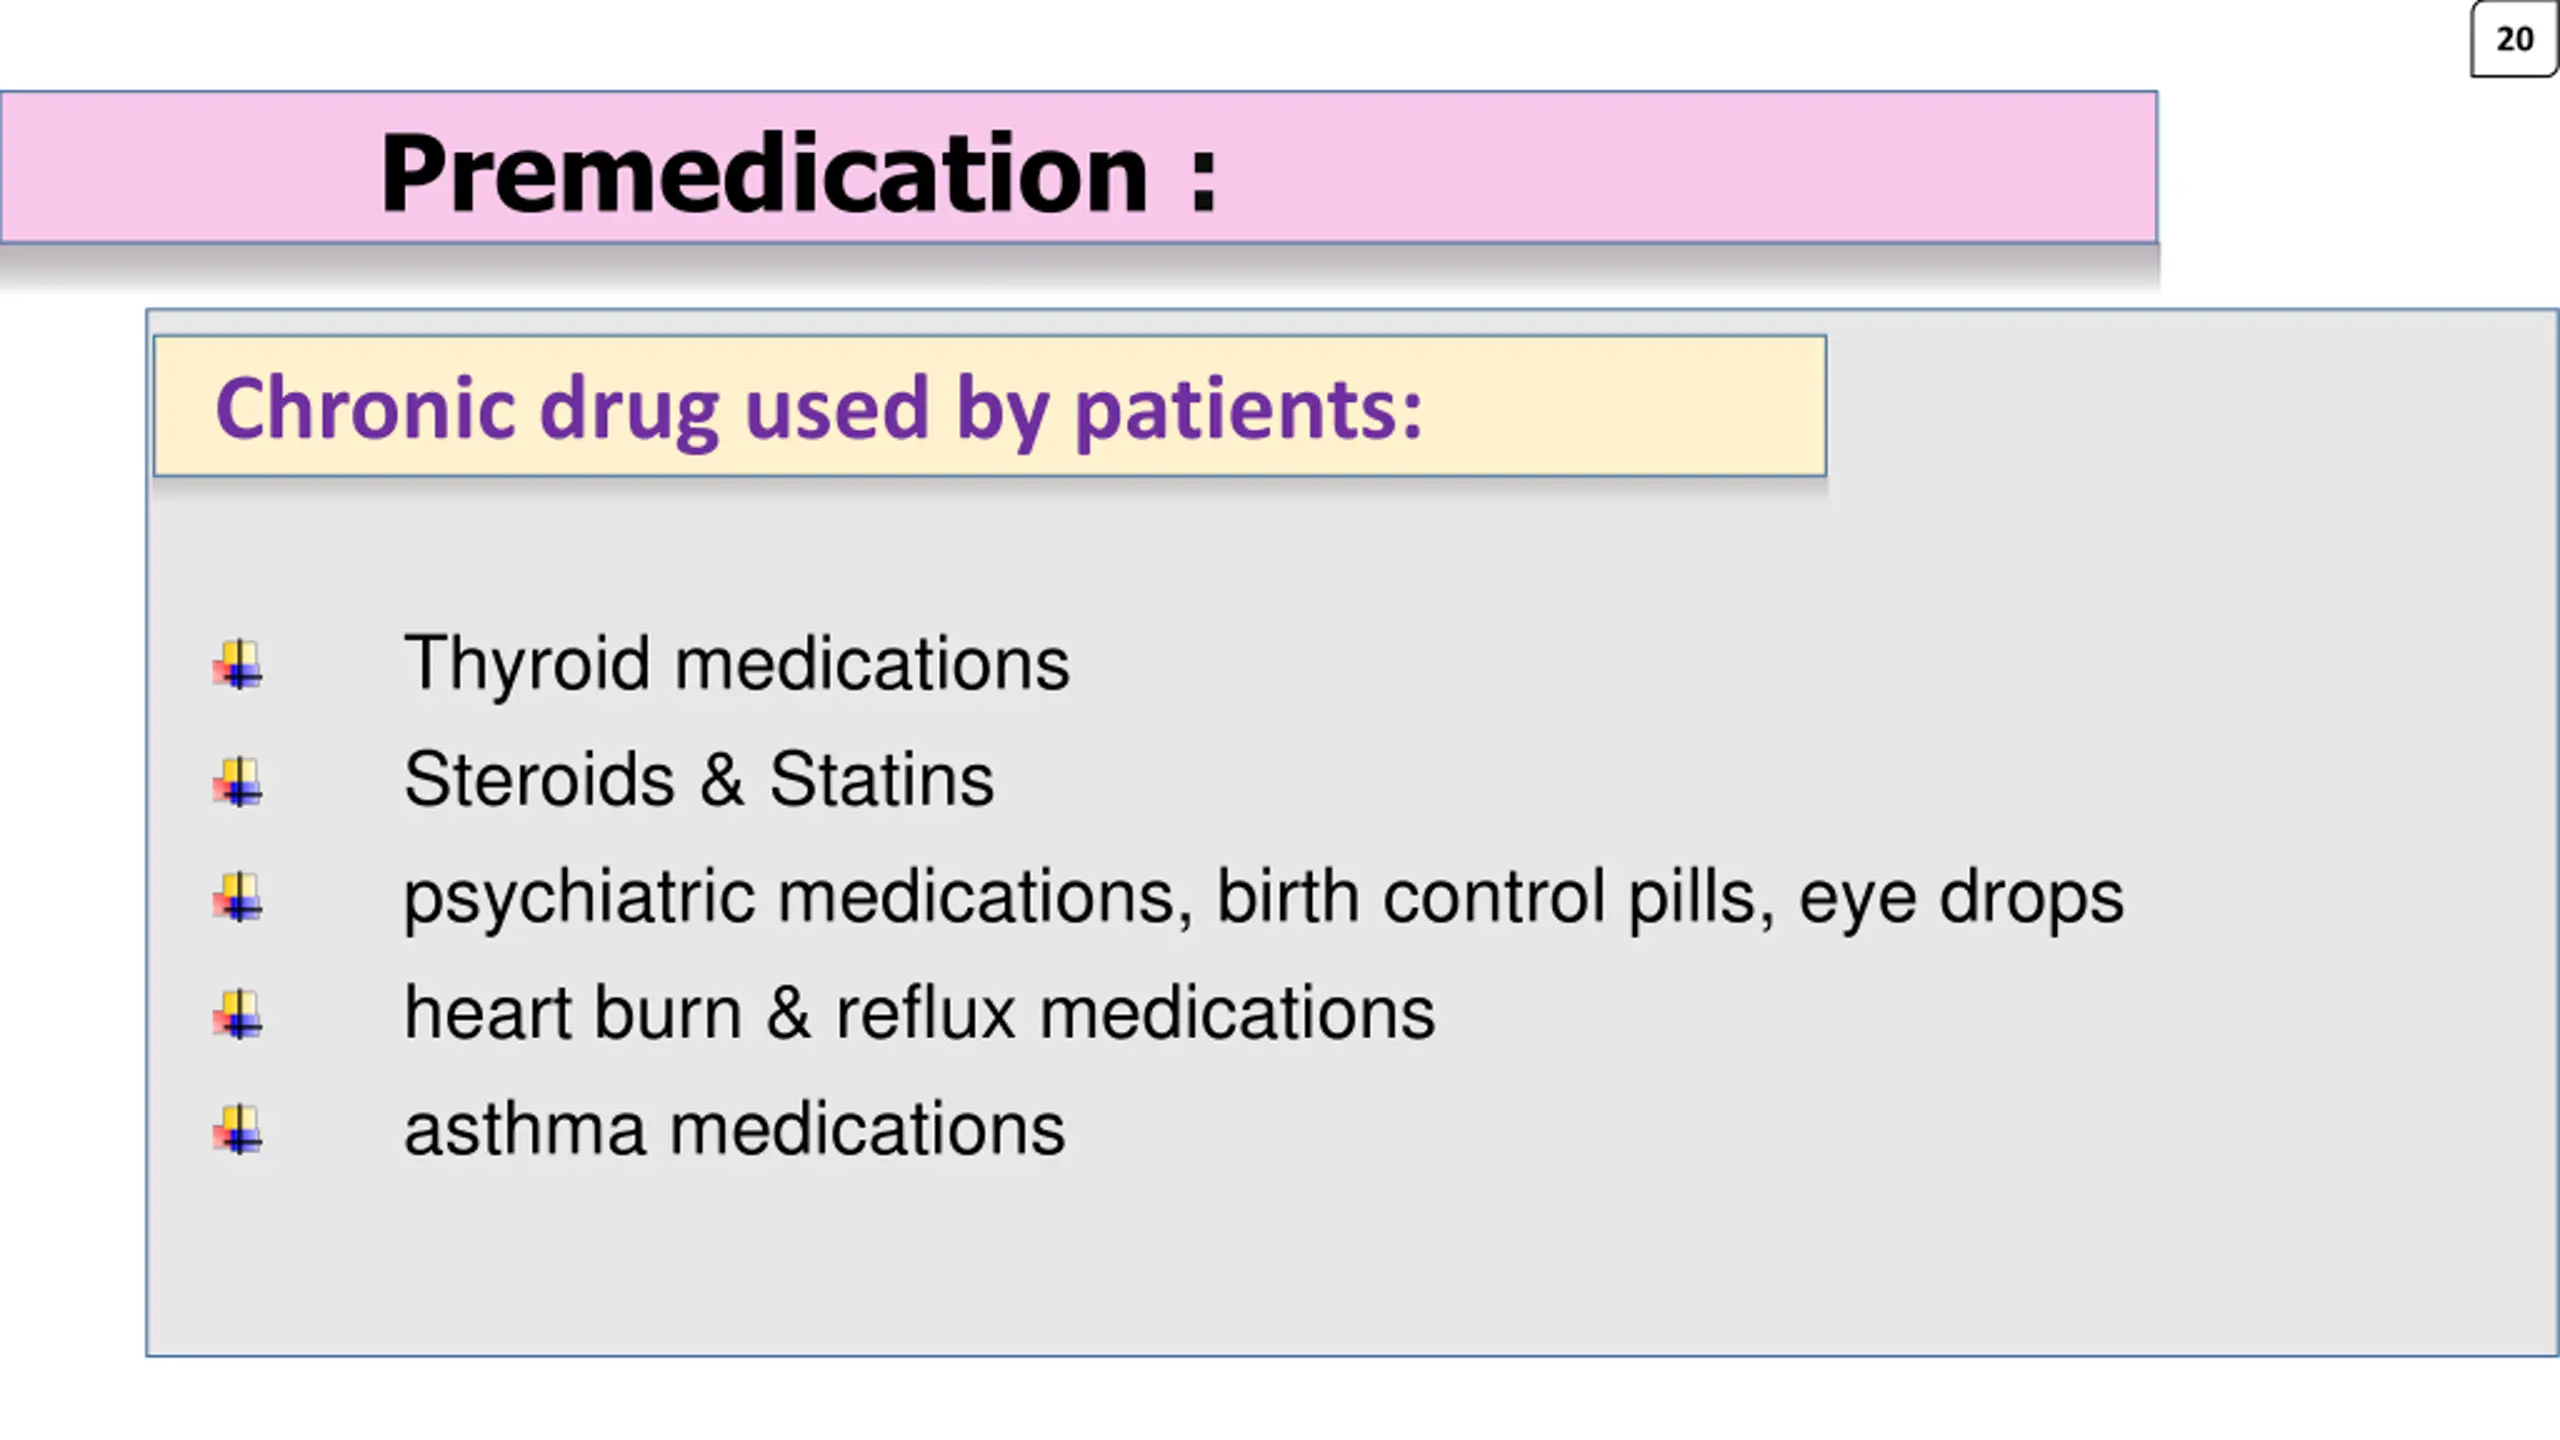
Task: Click the Chronic drug used by patients heading
Action: pyautogui.click(x=818, y=410)
